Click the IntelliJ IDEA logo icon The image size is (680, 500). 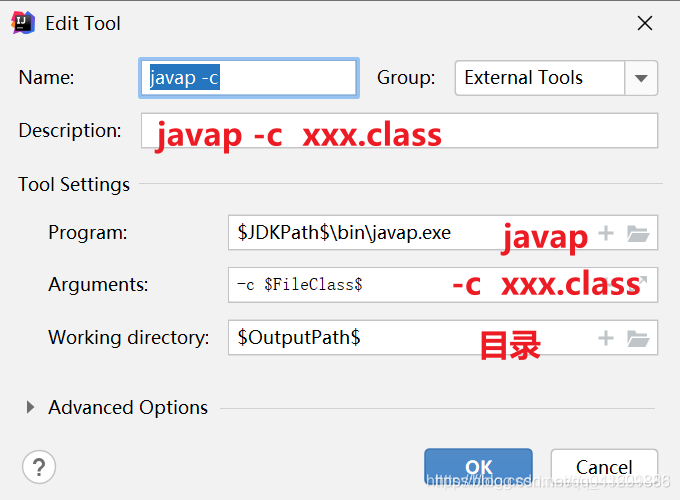pyautogui.click(x=23, y=23)
